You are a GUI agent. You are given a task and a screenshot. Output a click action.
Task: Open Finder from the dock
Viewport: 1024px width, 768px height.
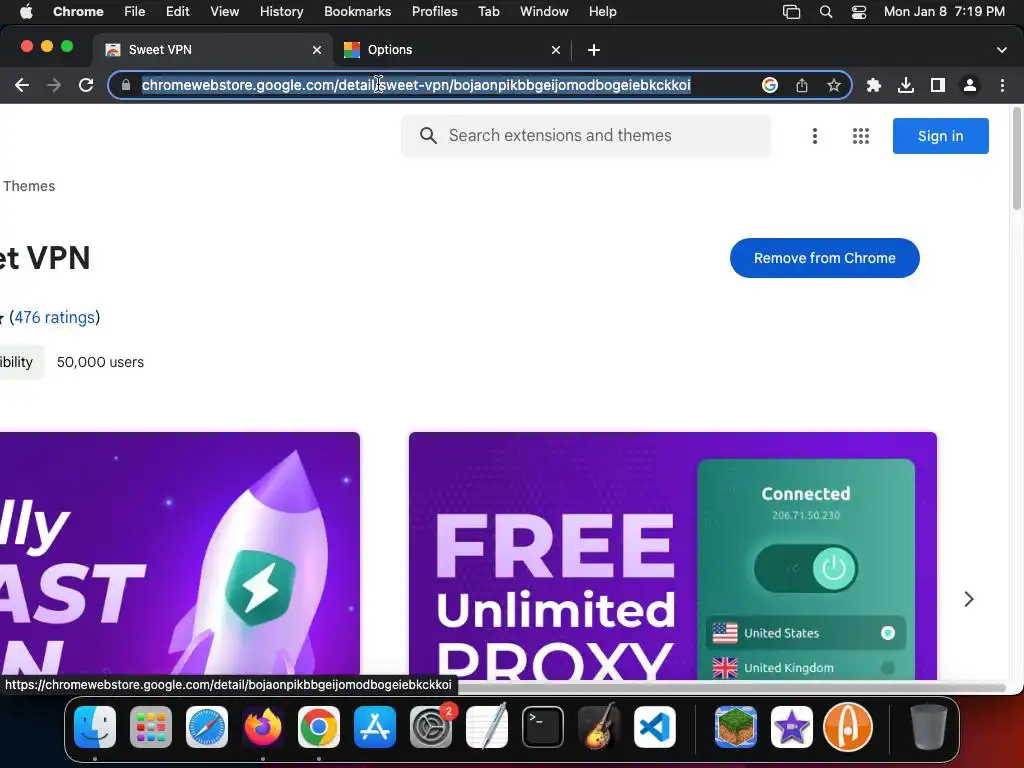[95, 727]
